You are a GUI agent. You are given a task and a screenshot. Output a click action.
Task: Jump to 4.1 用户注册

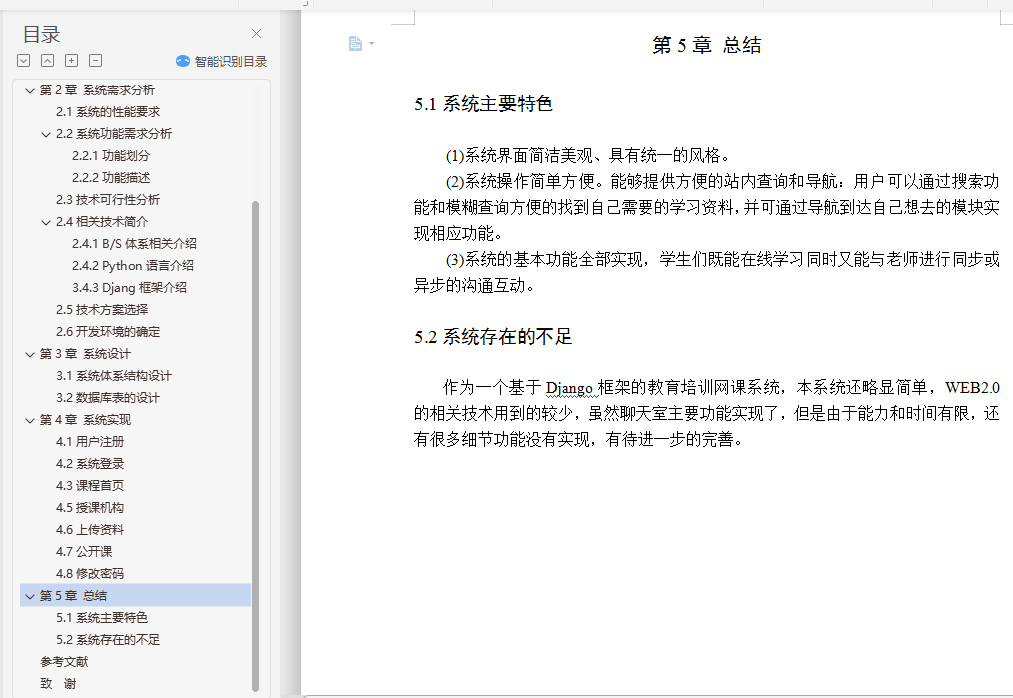[90, 441]
